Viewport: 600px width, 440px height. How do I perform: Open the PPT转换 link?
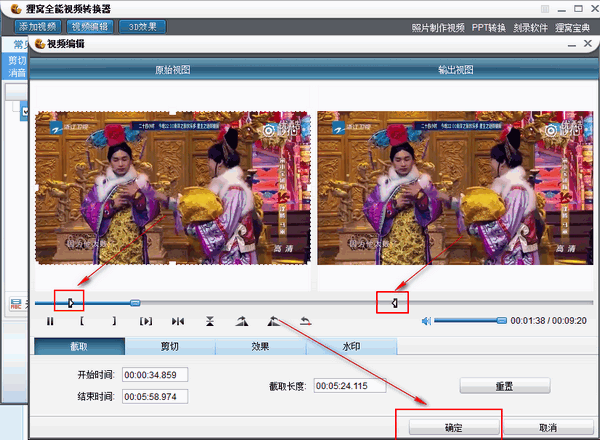pyautogui.click(x=489, y=28)
